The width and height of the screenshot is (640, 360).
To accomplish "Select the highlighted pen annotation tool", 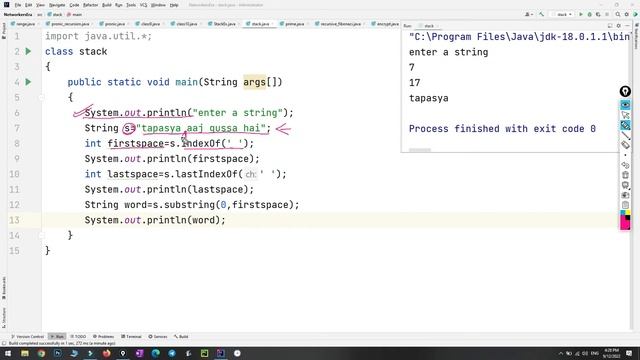I will 625,125.
